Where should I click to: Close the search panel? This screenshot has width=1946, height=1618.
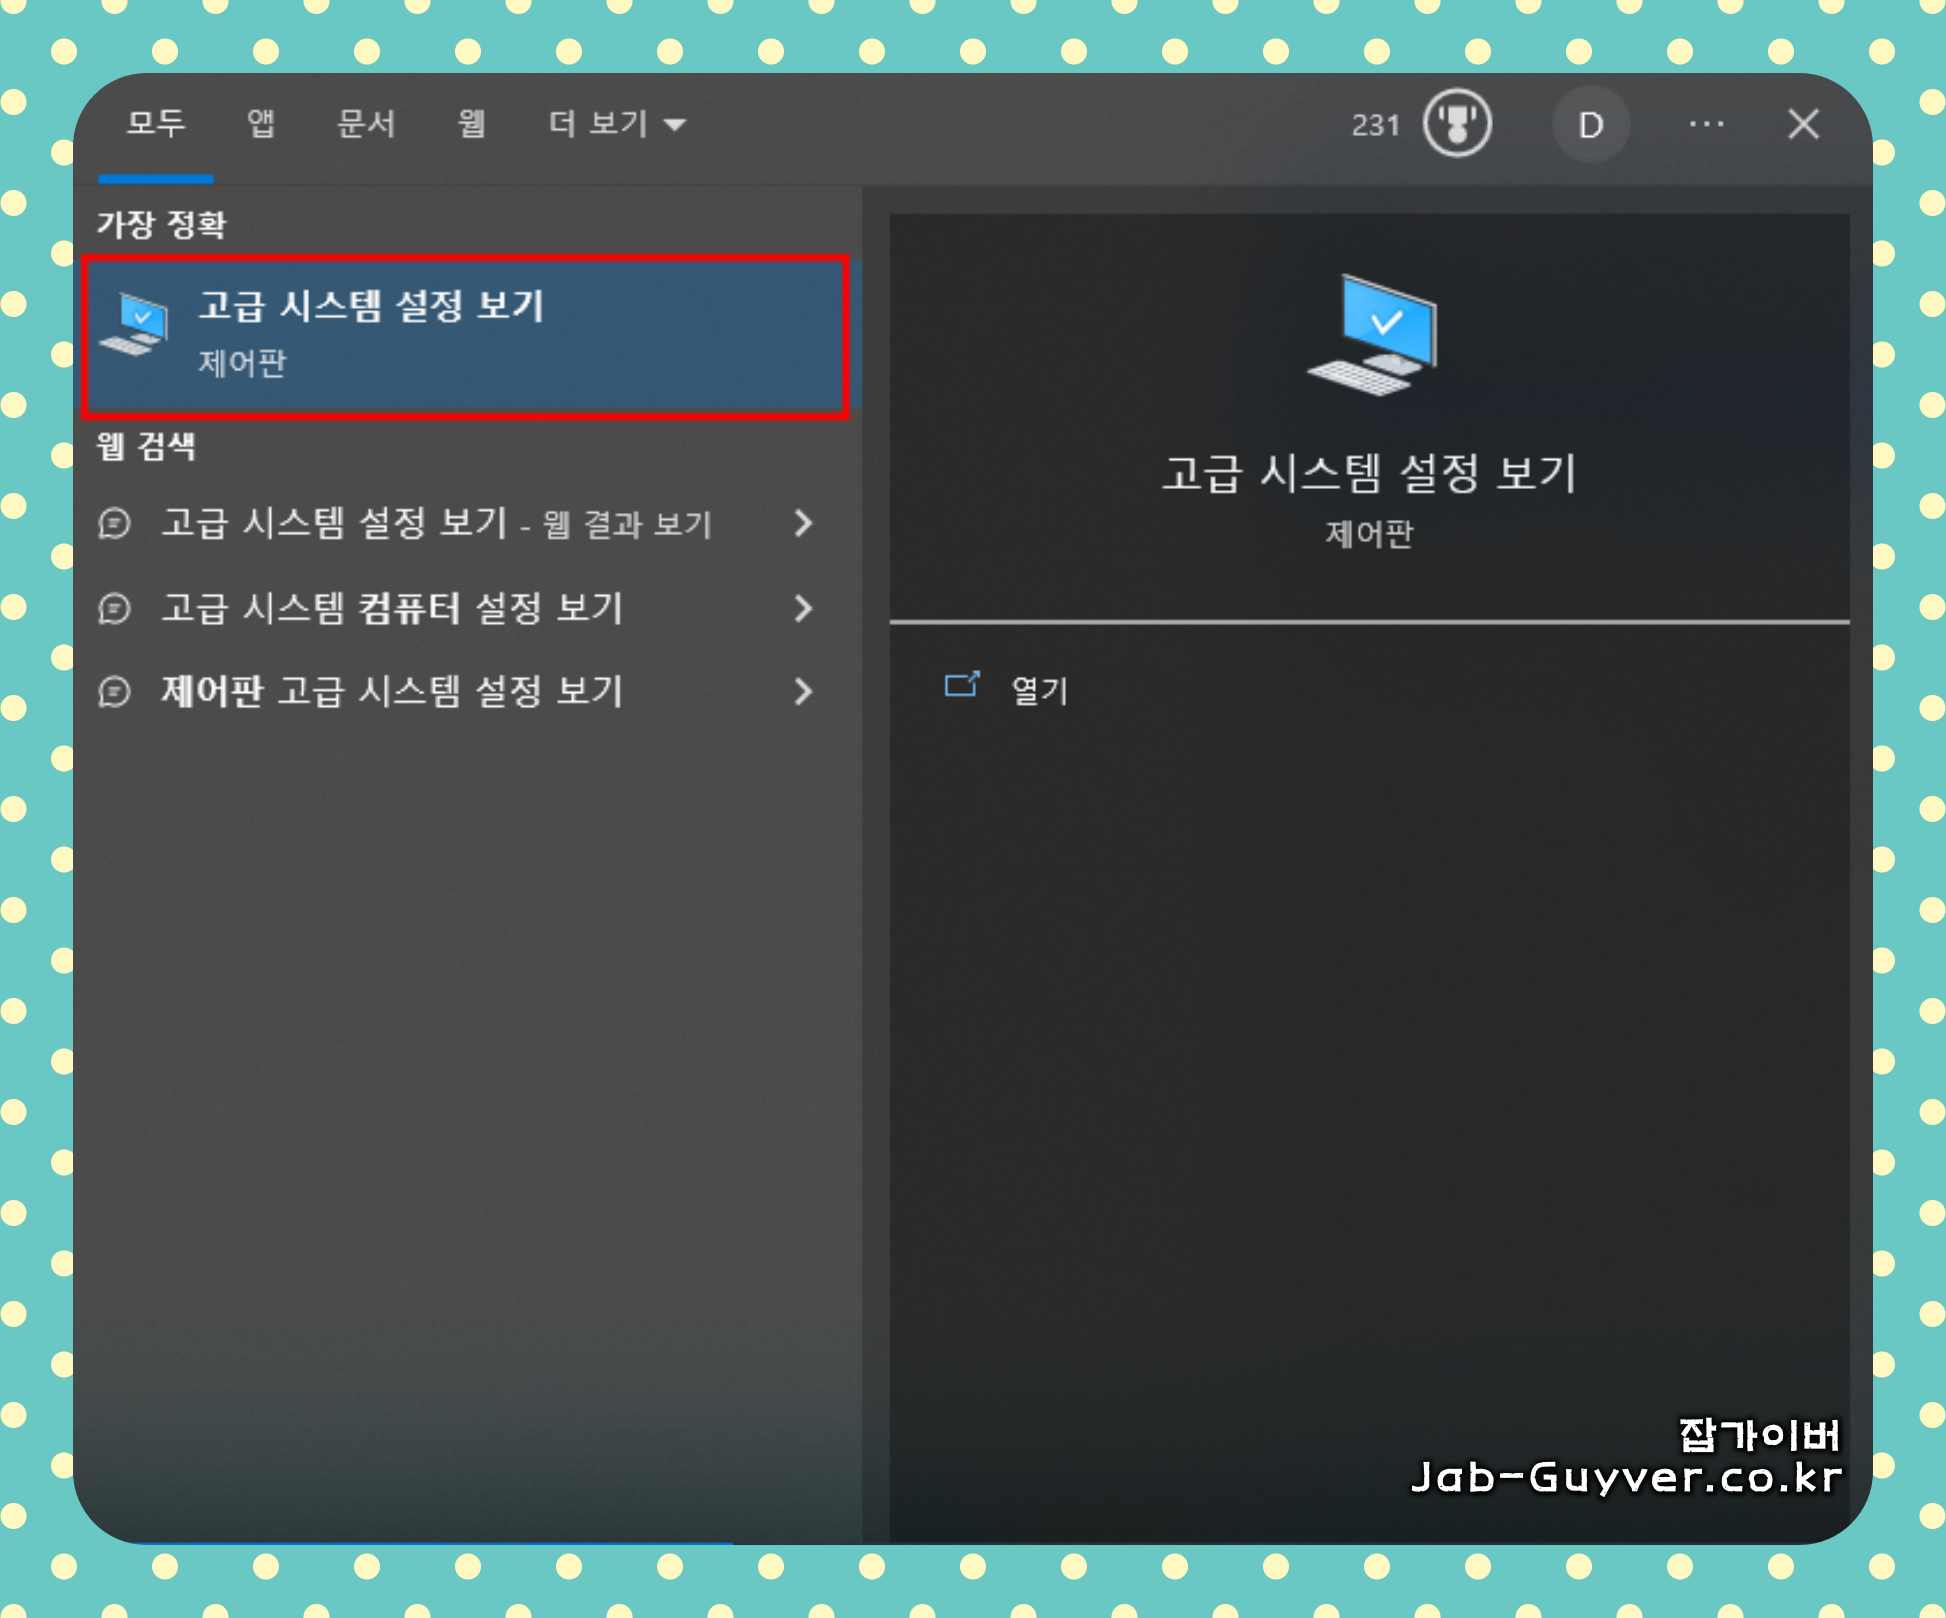pos(1803,125)
